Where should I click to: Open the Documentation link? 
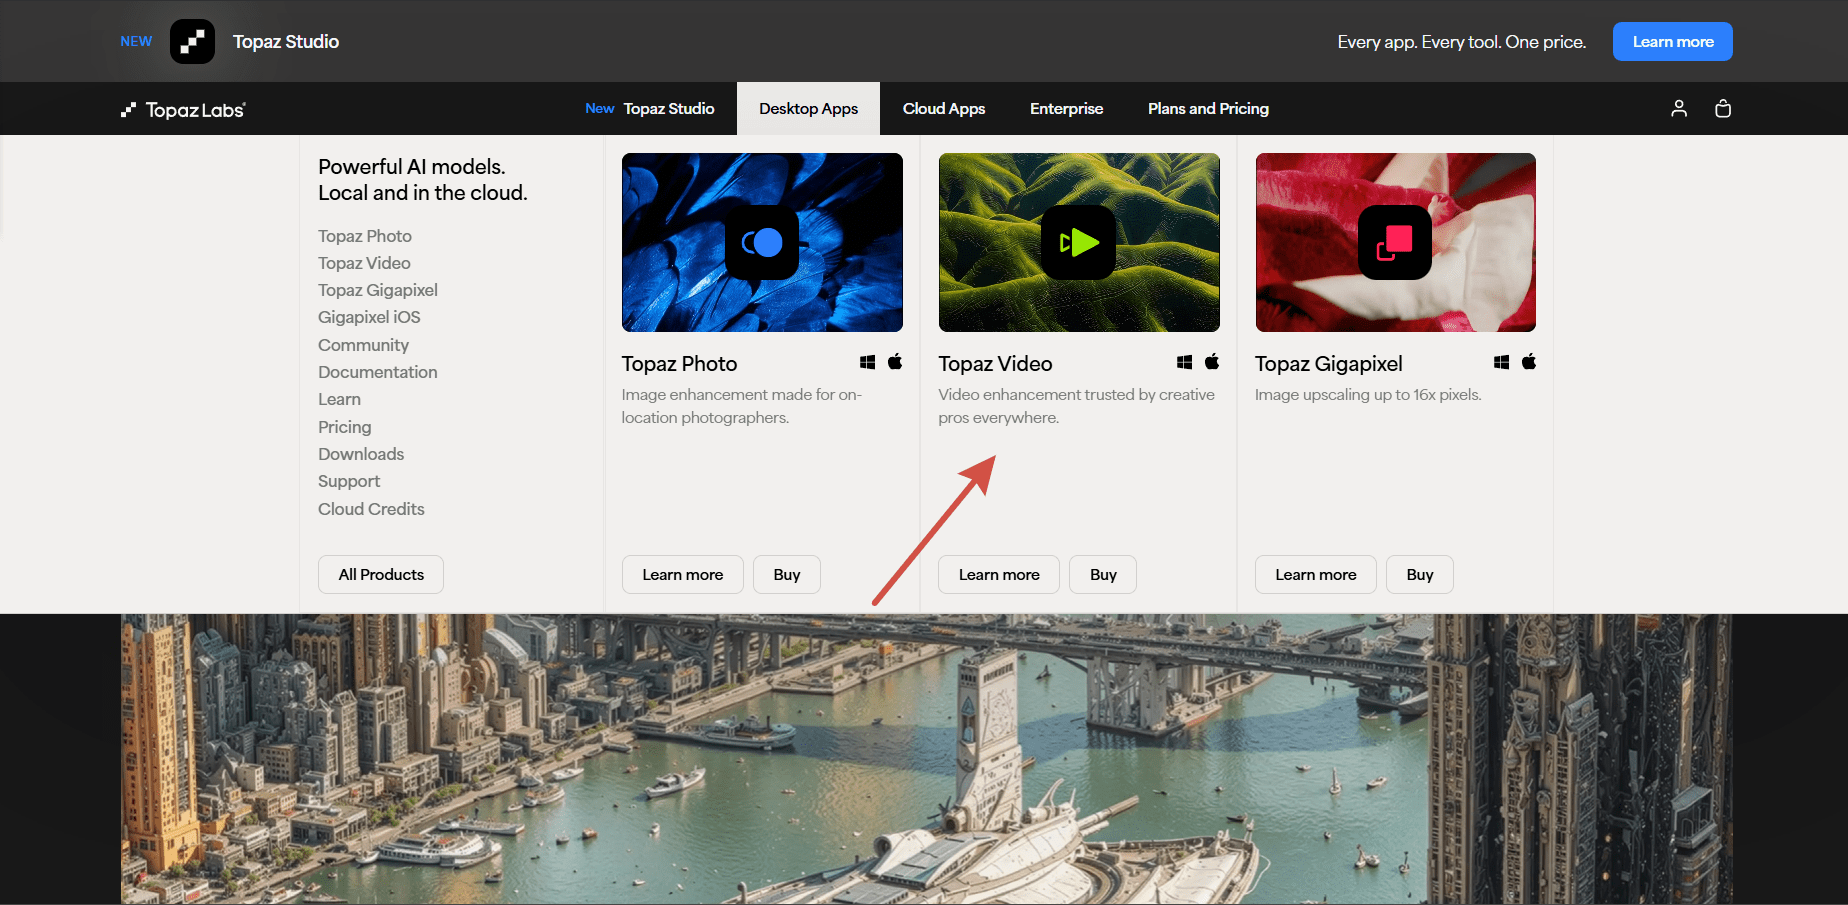(x=378, y=372)
